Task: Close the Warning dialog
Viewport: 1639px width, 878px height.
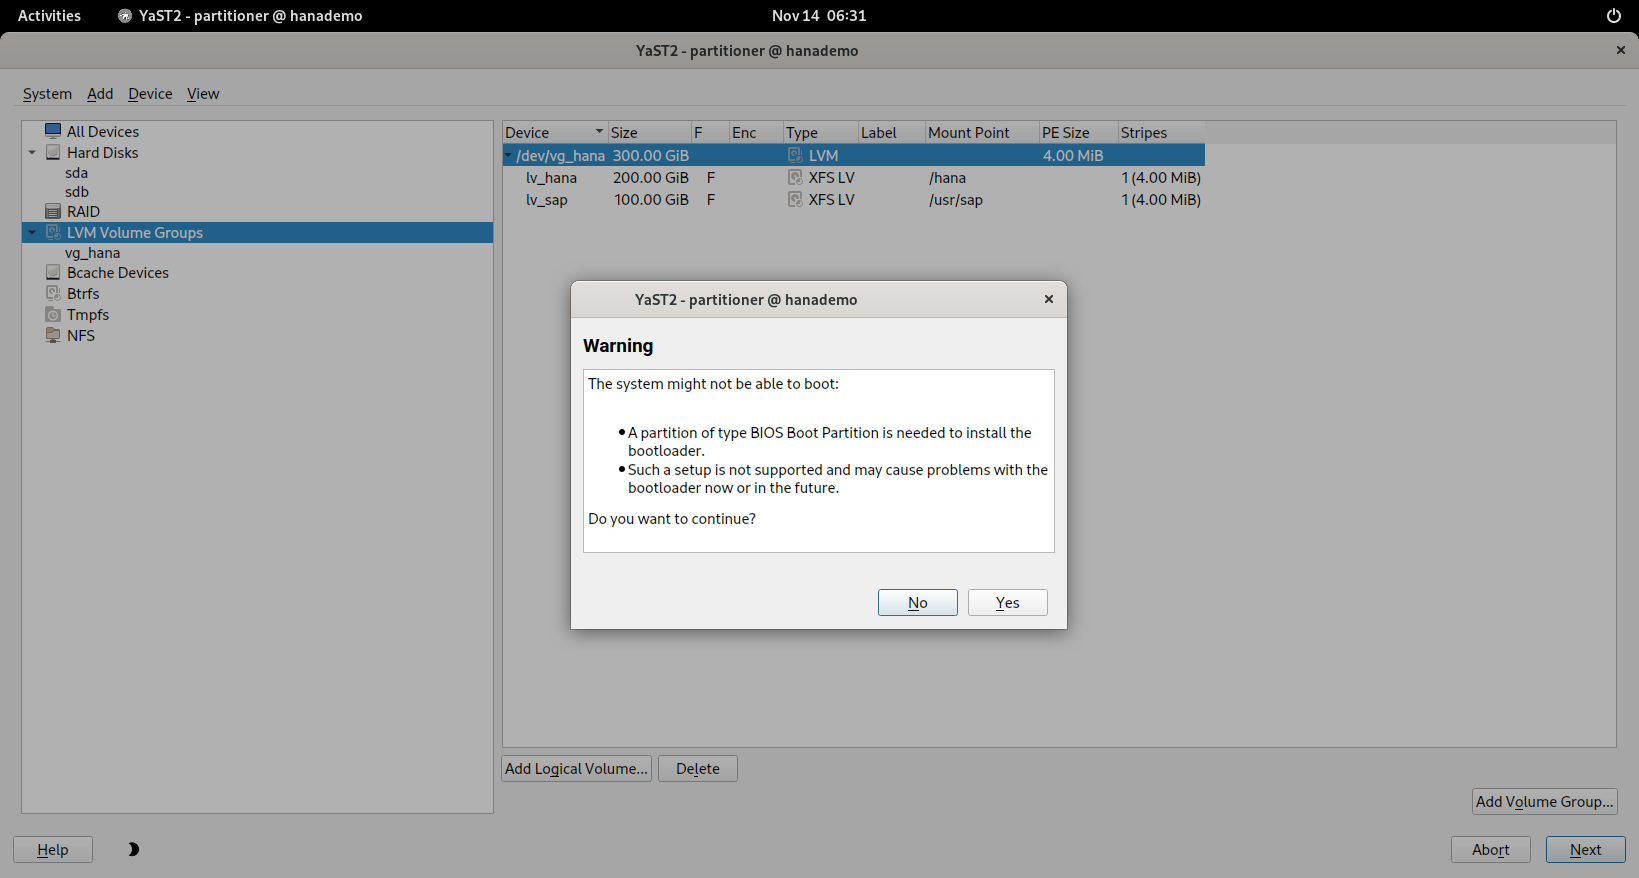Action: tap(1049, 299)
